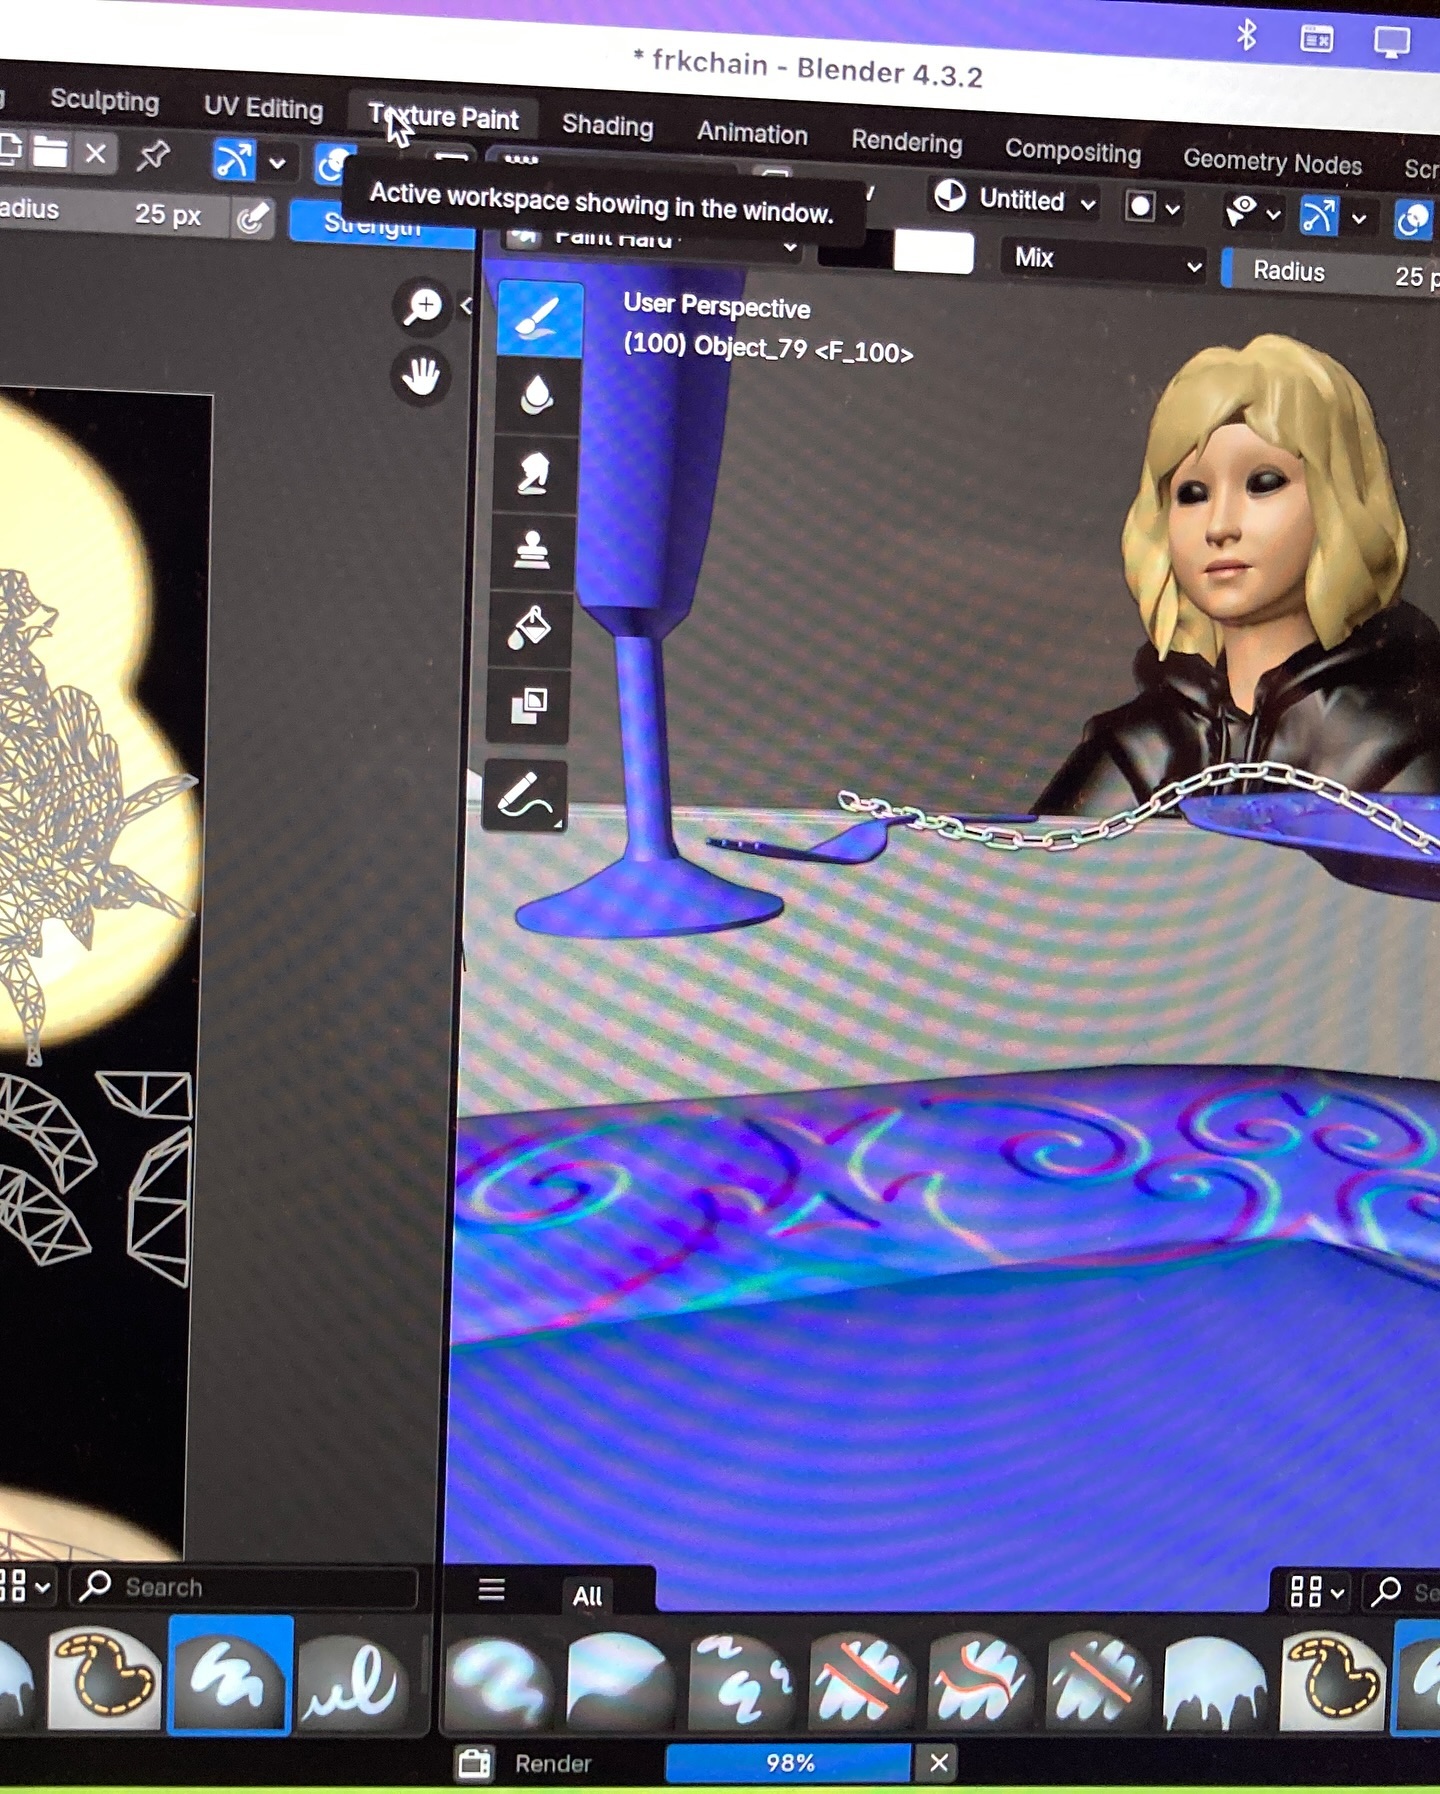Toggle overlays in the 3D viewport header

[1414, 219]
